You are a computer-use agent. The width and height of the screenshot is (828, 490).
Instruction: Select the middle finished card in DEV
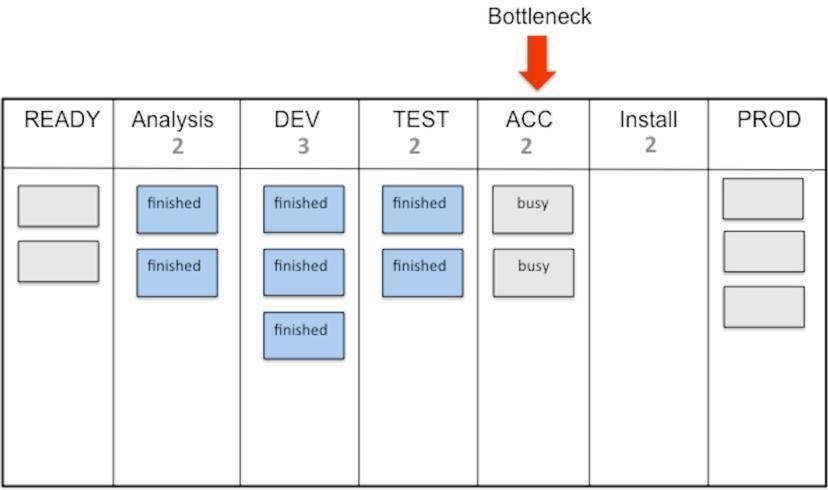coord(304,272)
